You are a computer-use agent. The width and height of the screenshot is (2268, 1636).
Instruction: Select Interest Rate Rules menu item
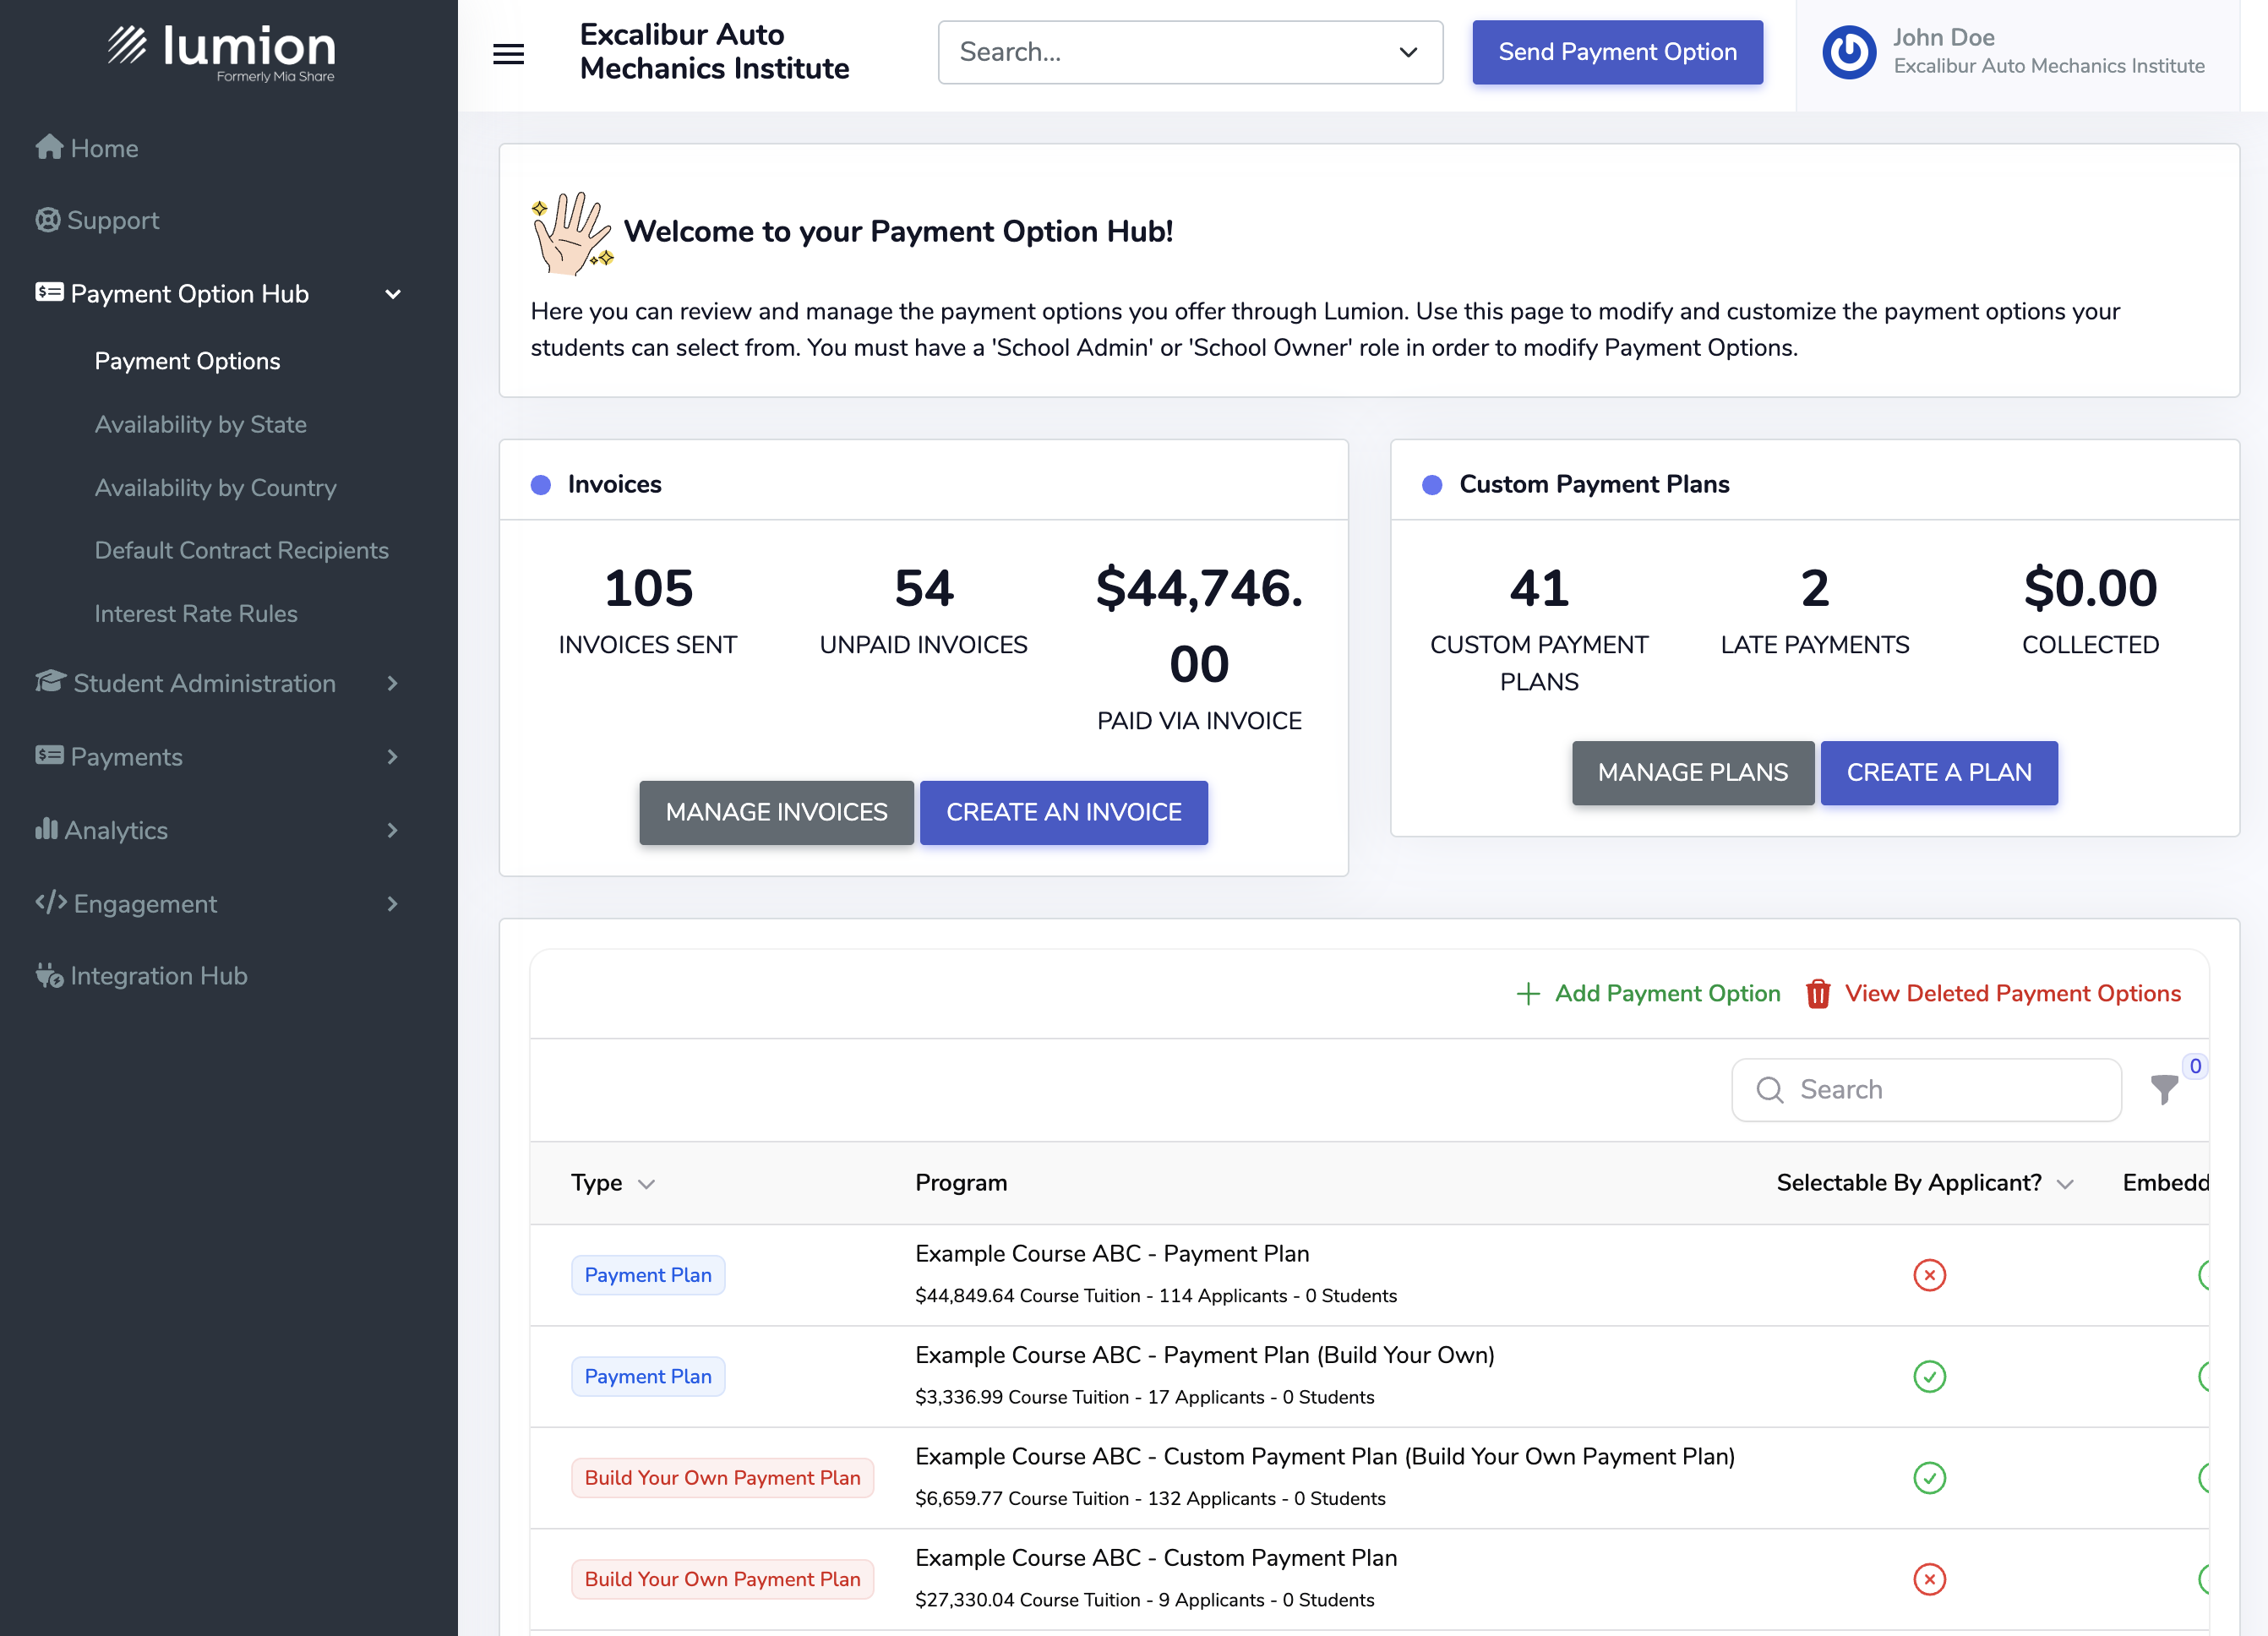pyautogui.click(x=196, y=613)
